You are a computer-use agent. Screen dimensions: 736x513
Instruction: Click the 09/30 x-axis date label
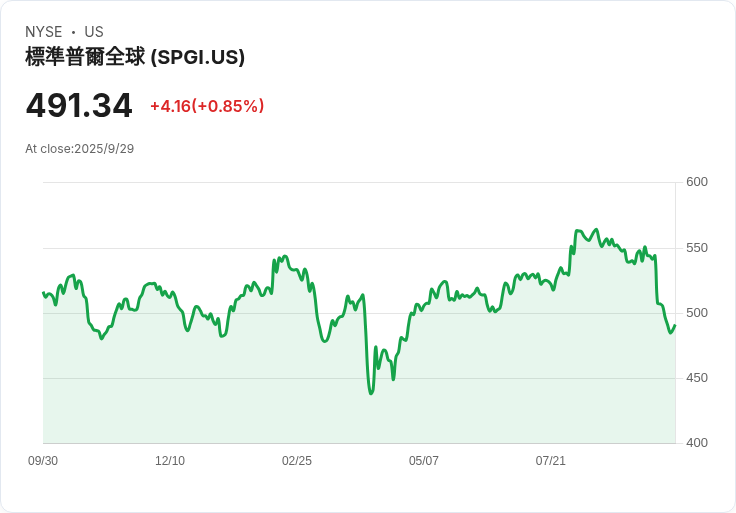click(43, 461)
